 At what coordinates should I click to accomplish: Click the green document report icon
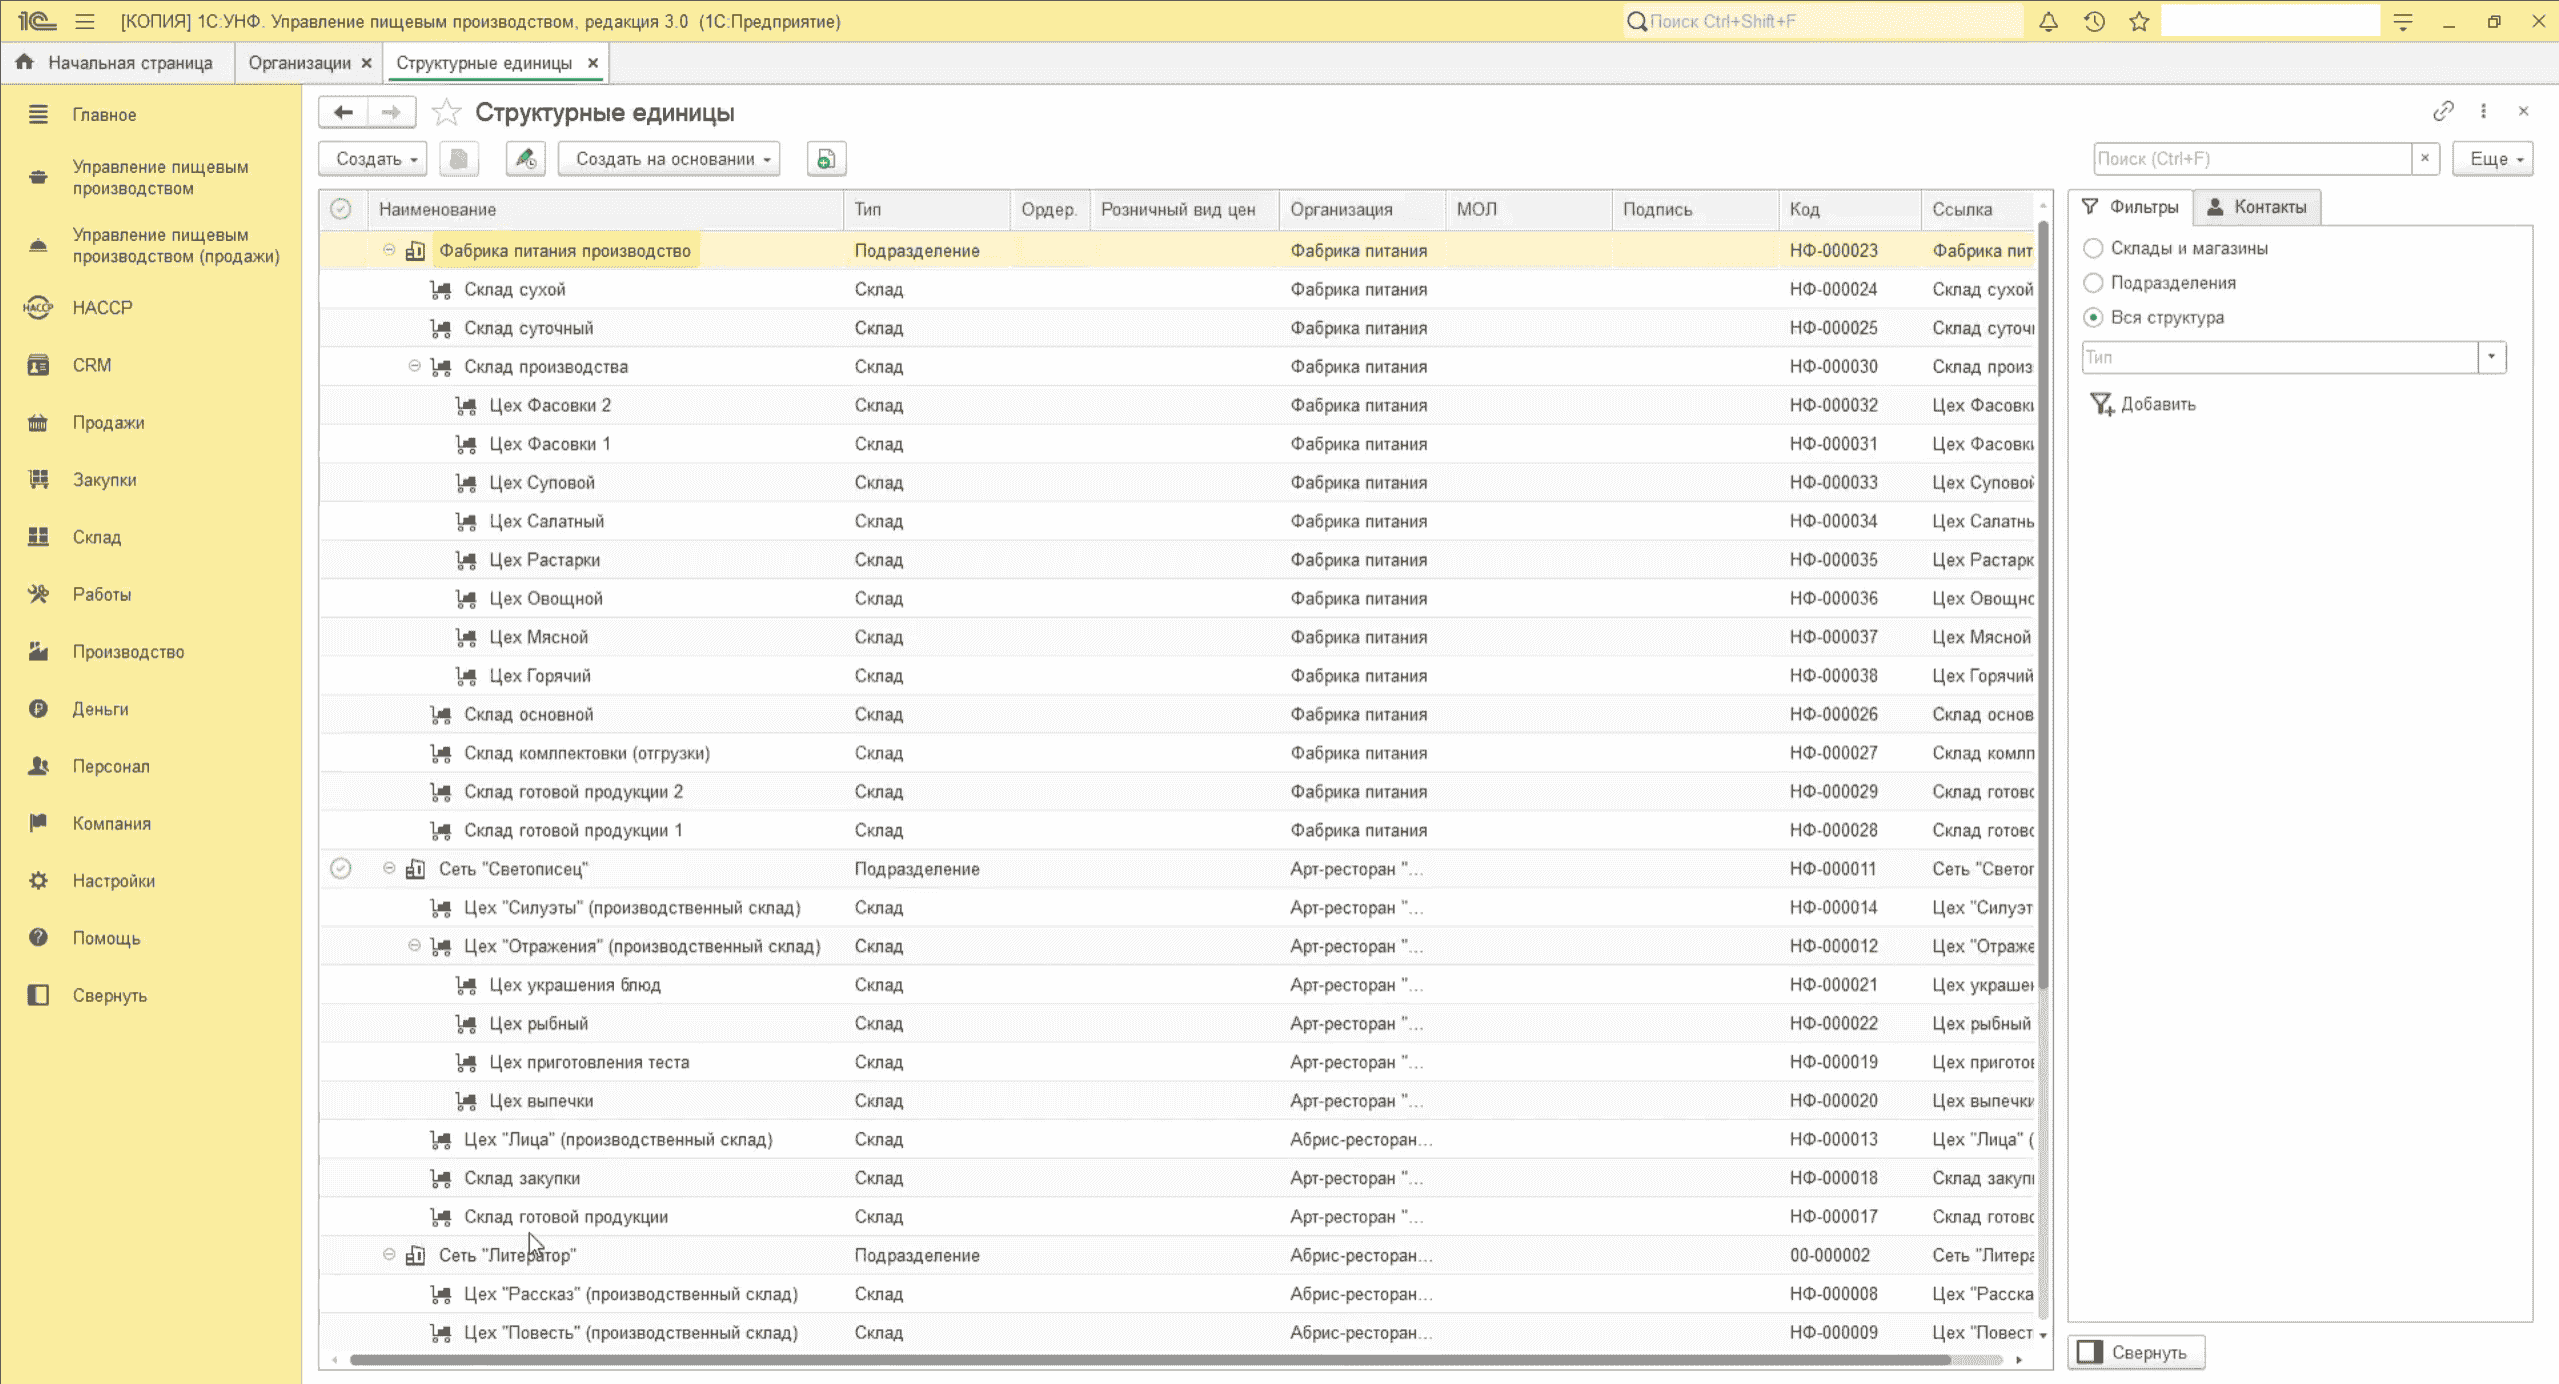(x=826, y=159)
